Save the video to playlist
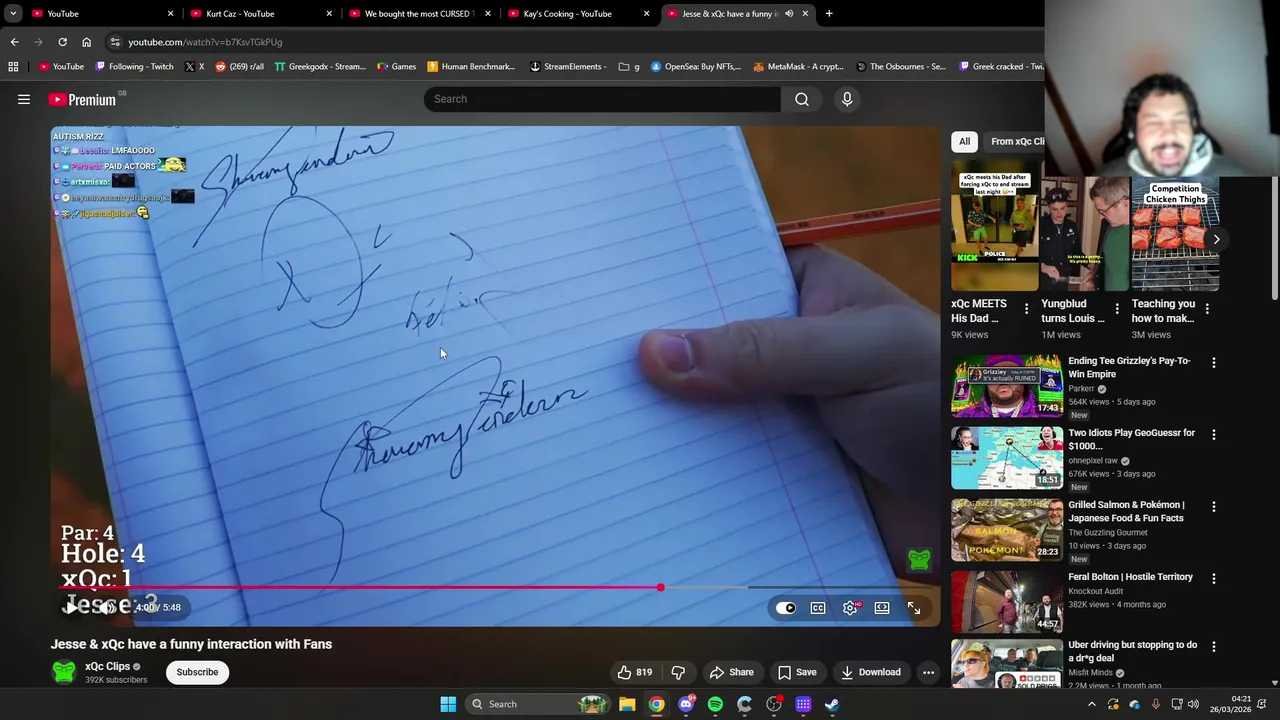The image size is (1280, 720). tap(797, 672)
